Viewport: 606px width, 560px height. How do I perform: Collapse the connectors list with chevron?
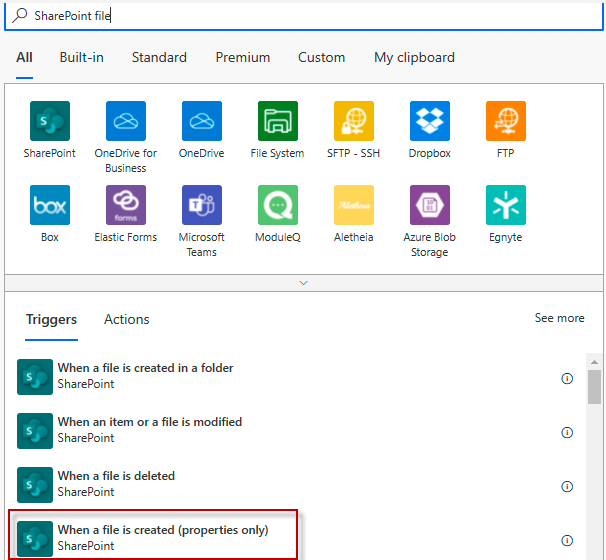pos(304,283)
